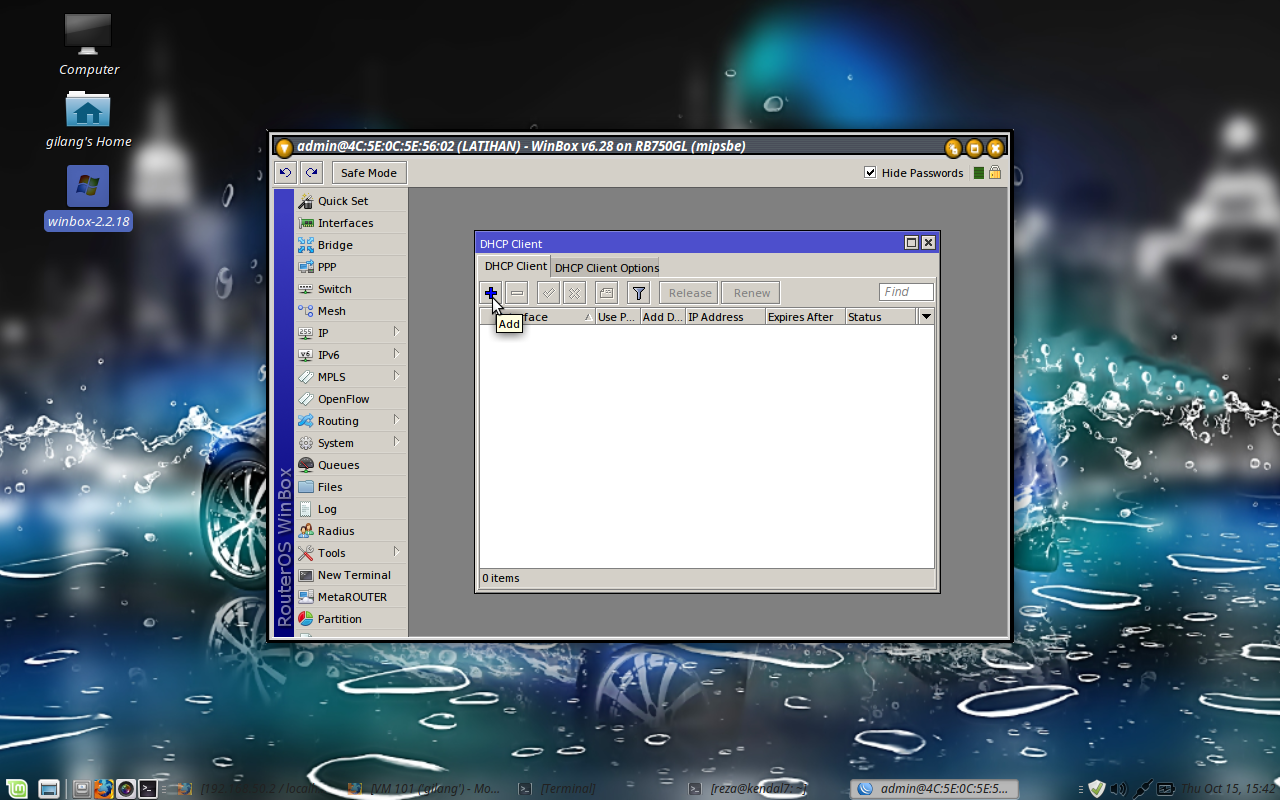Expand the IPv6 submenu
This screenshot has height=800, width=1280.
click(x=351, y=355)
